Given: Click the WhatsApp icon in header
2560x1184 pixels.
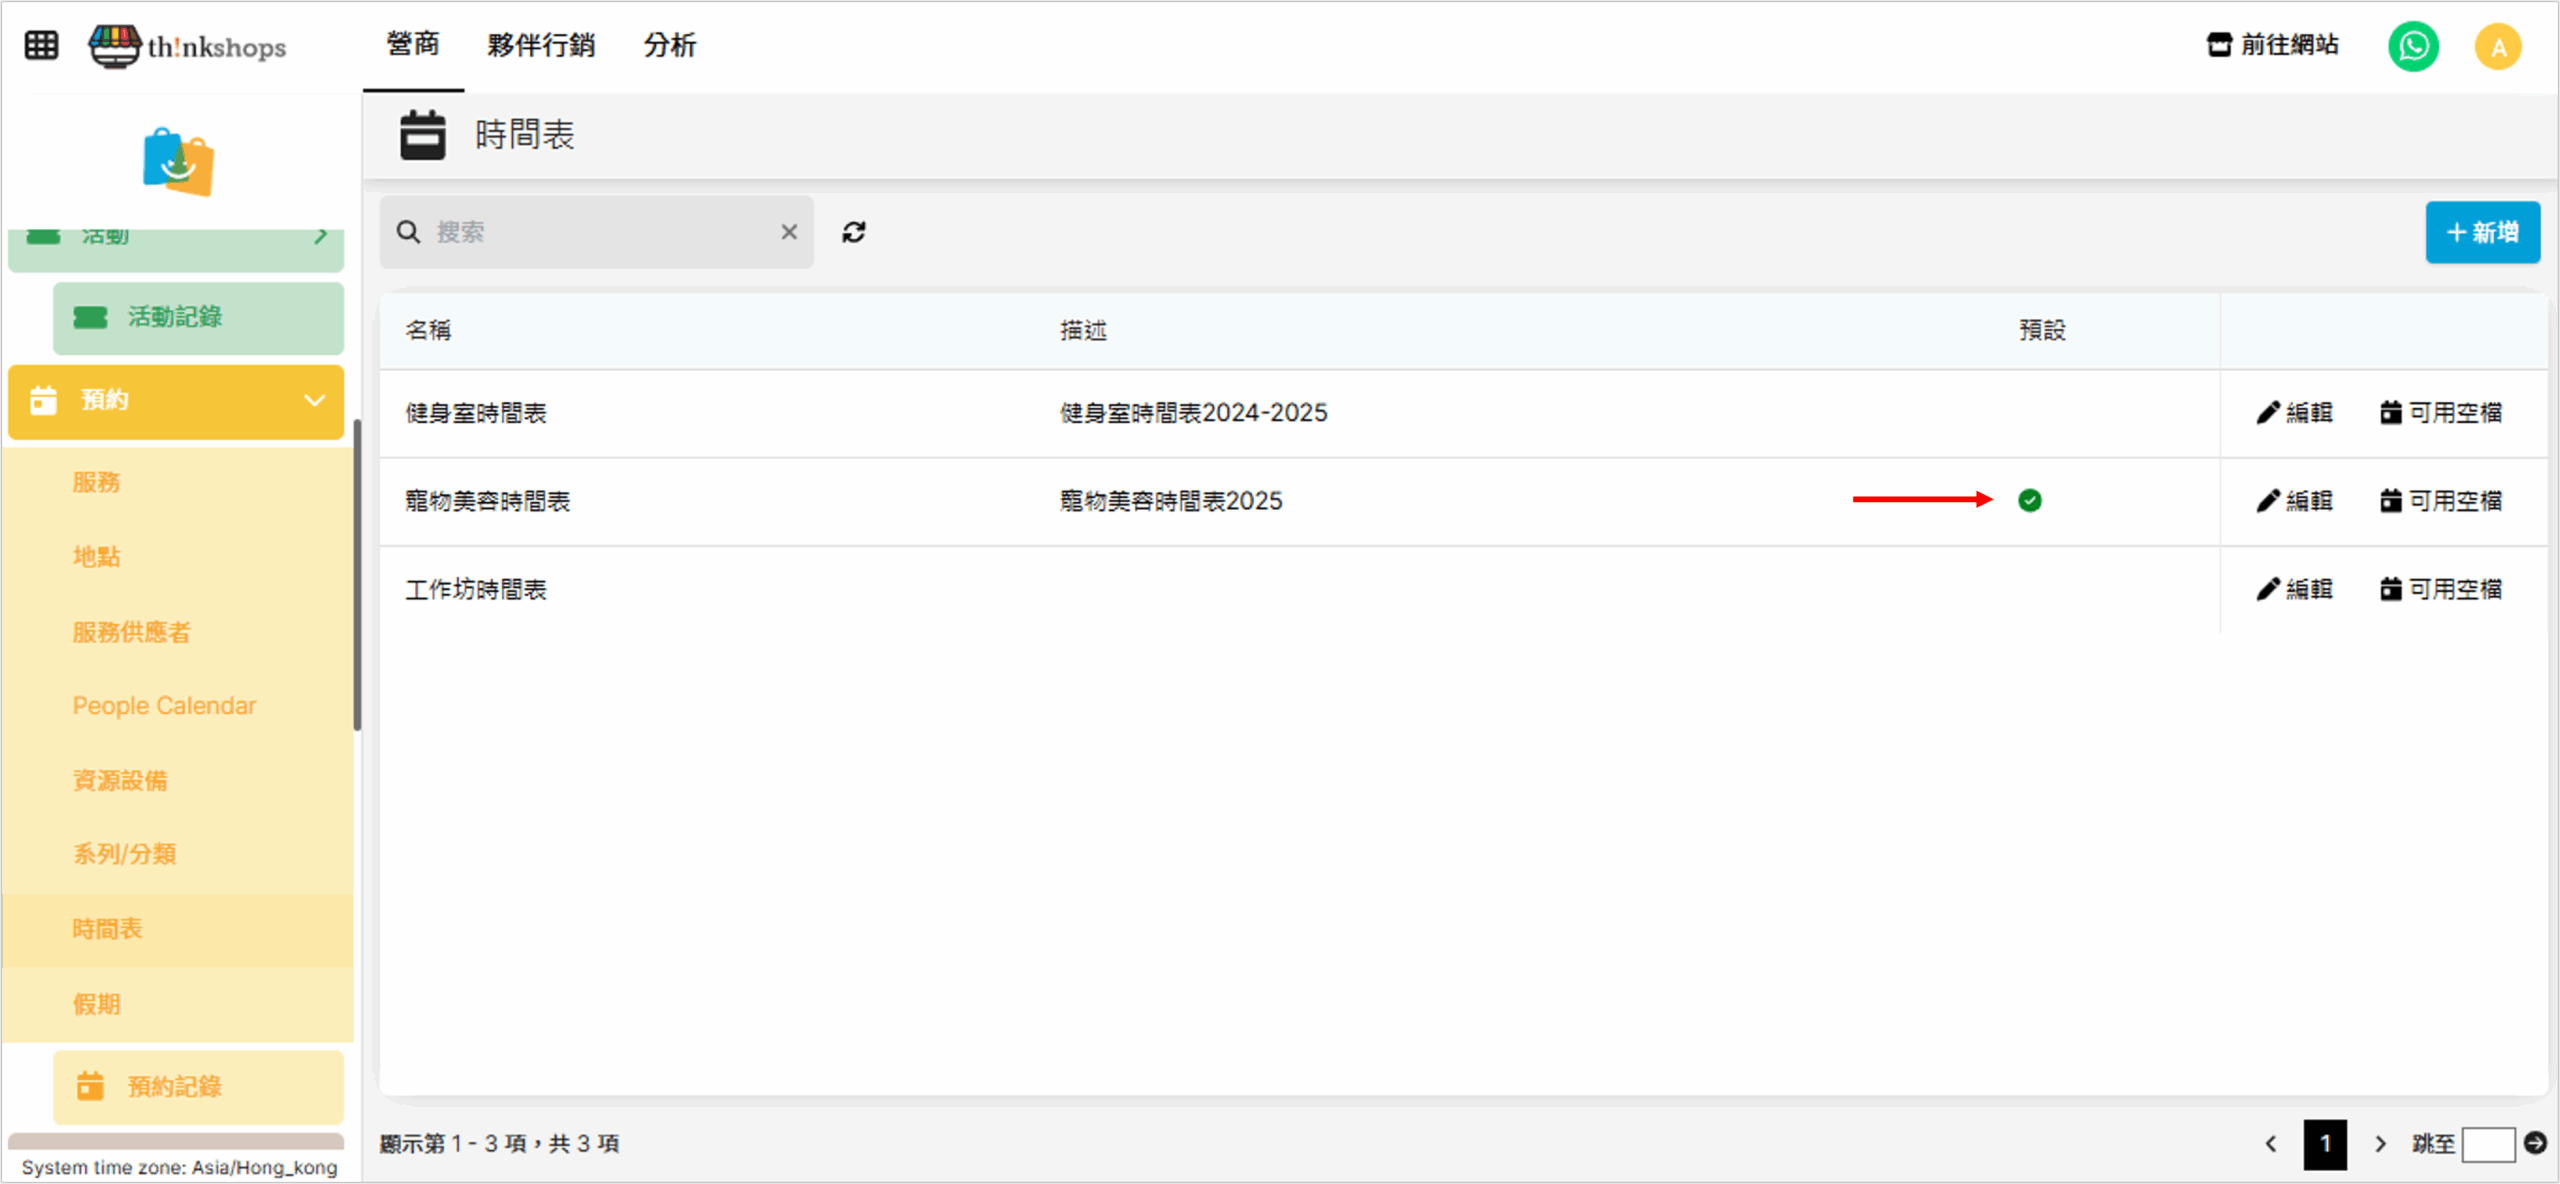Looking at the screenshot, I should (x=2412, y=46).
